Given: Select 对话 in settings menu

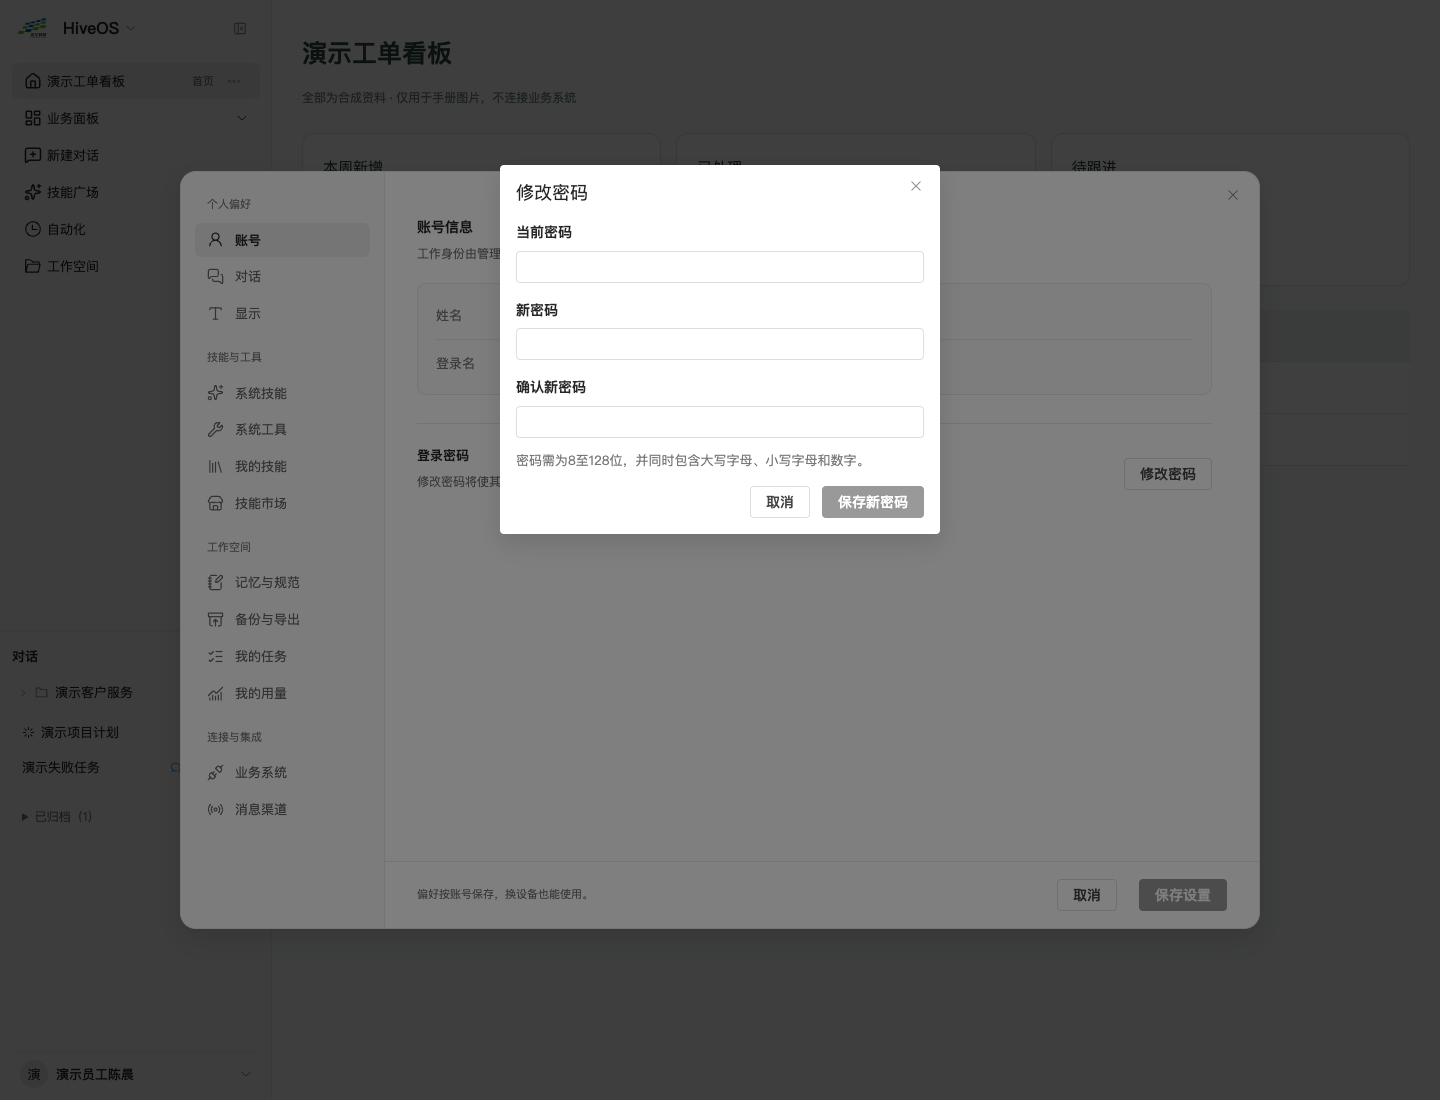Looking at the screenshot, I should point(282,276).
